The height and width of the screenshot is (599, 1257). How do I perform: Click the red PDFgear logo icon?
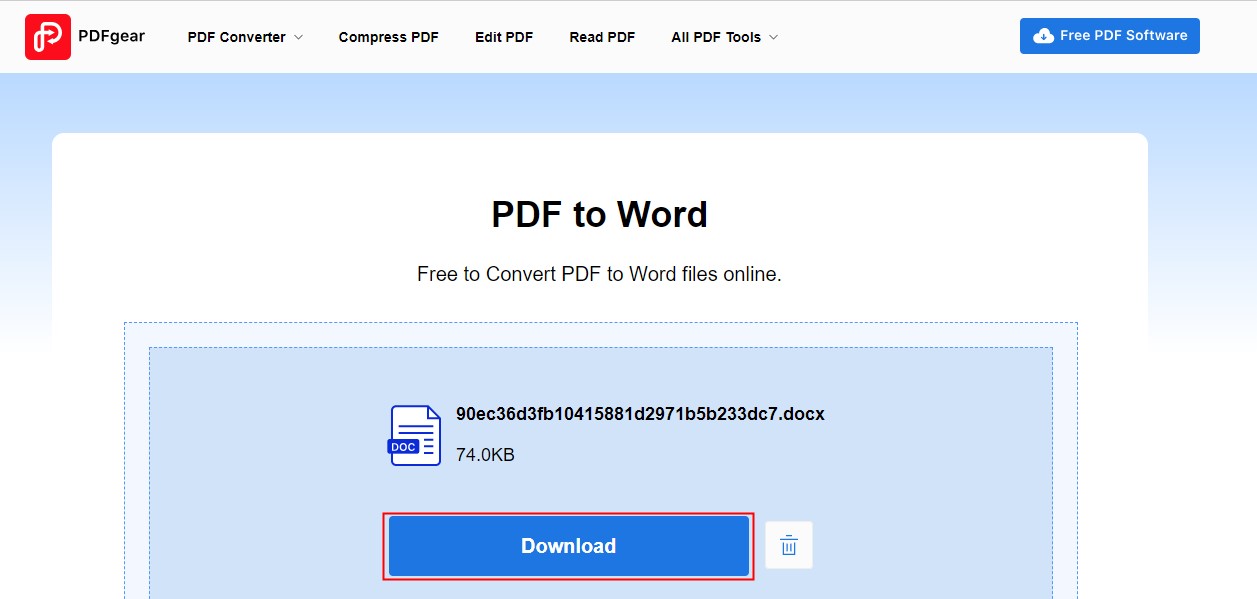point(48,36)
